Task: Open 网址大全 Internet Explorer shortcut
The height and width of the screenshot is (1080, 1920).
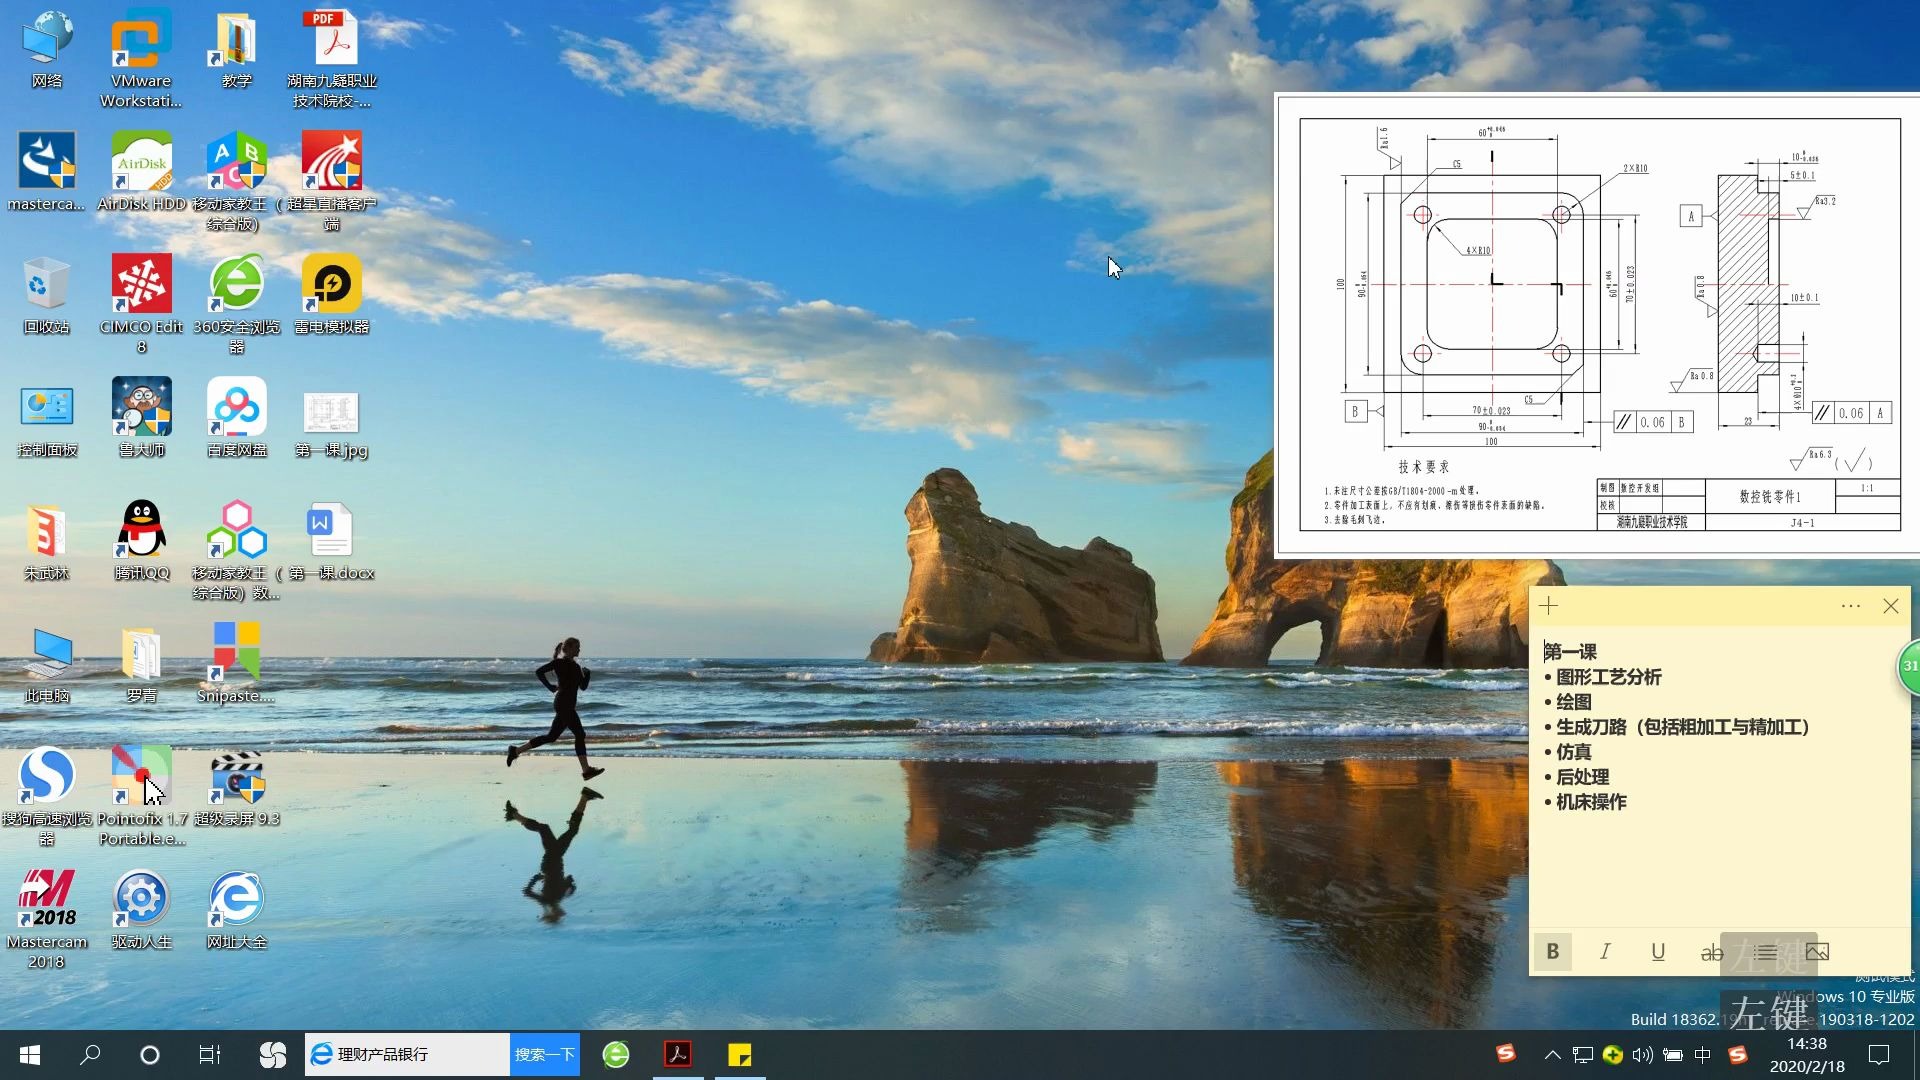Action: coord(236,910)
